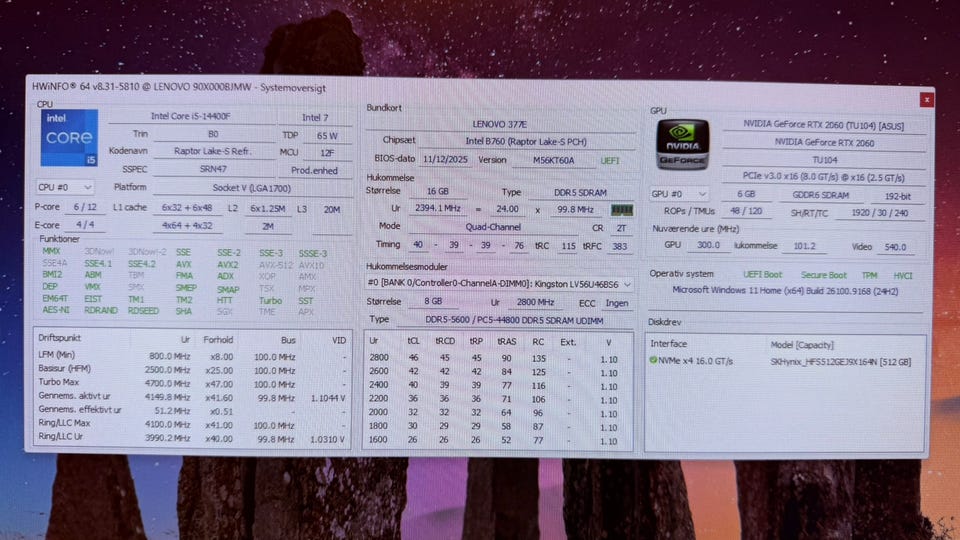The height and width of the screenshot is (540, 960).
Task: Click the Video clock 540.0 value
Action: [894, 247]
